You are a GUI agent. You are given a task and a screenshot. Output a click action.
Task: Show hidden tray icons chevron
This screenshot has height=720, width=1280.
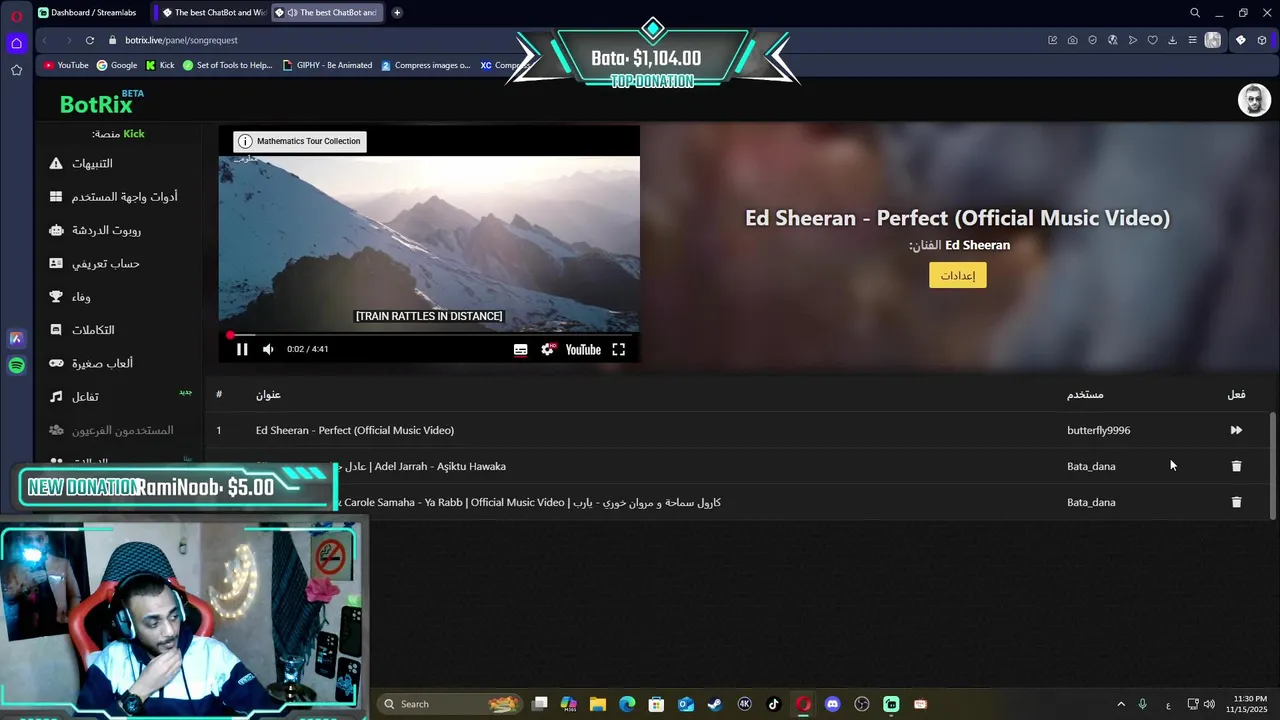(x=1121, y=704)
